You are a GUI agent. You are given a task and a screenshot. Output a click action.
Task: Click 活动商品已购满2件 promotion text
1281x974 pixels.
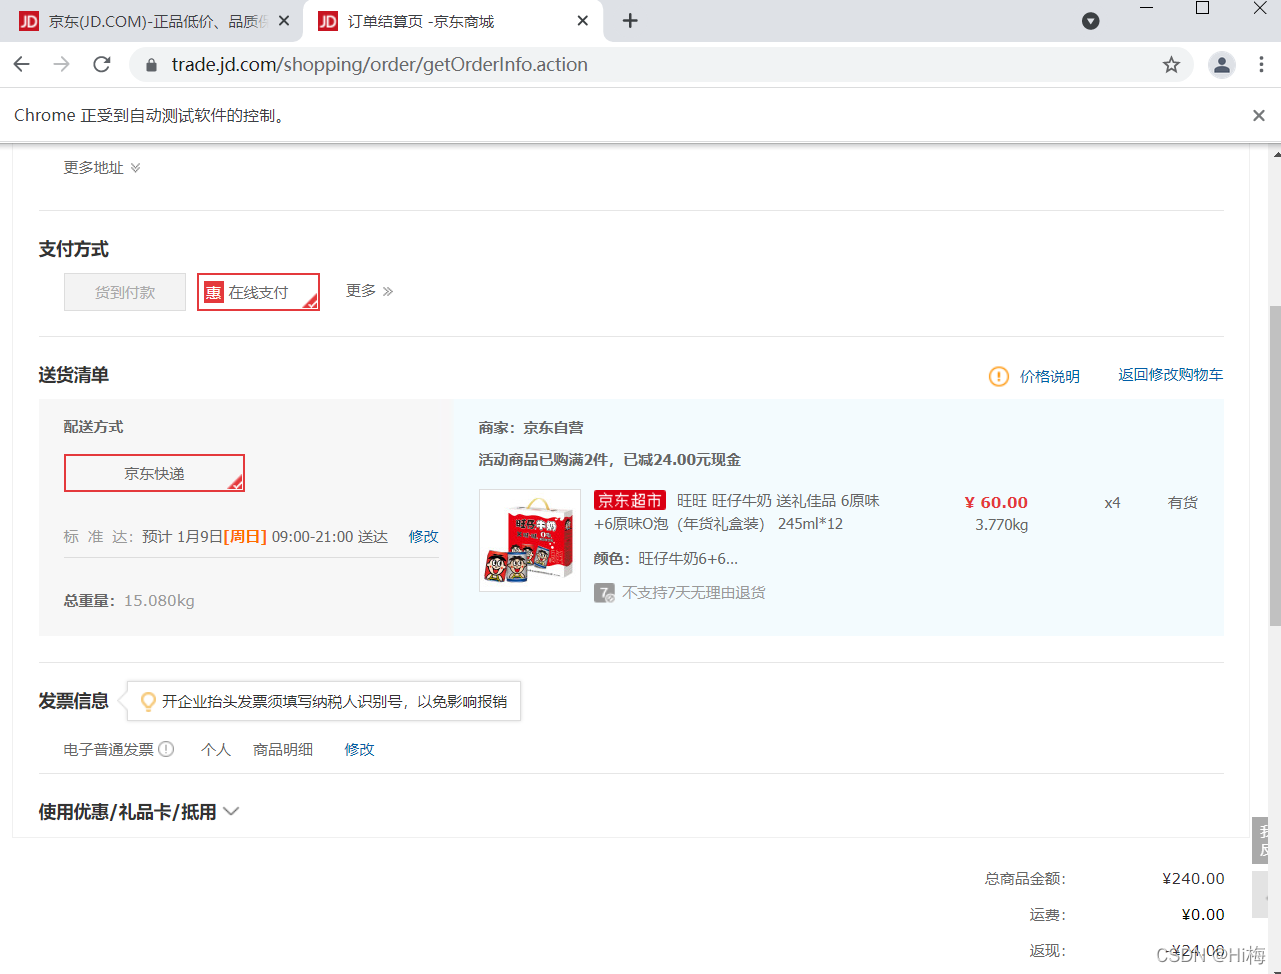click(x=610, y=460)
